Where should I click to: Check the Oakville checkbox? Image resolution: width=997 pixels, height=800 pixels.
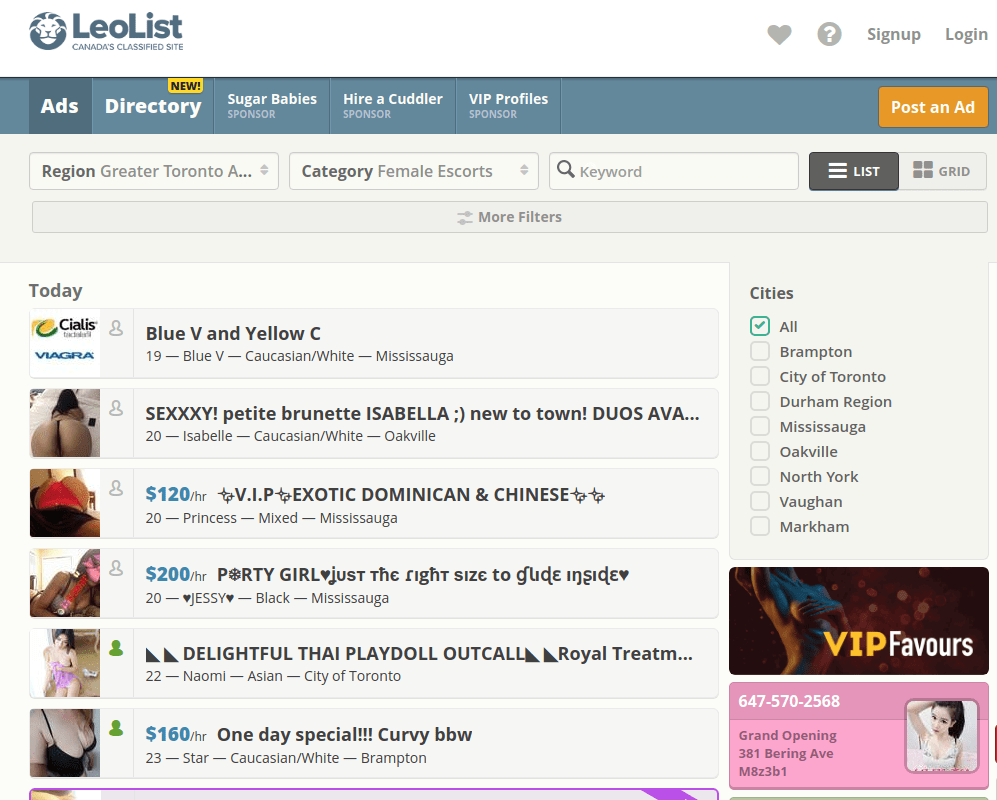(760, 451)
